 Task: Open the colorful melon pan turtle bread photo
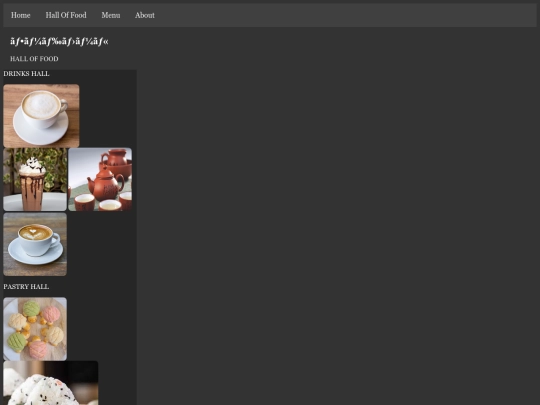[35, 329]
